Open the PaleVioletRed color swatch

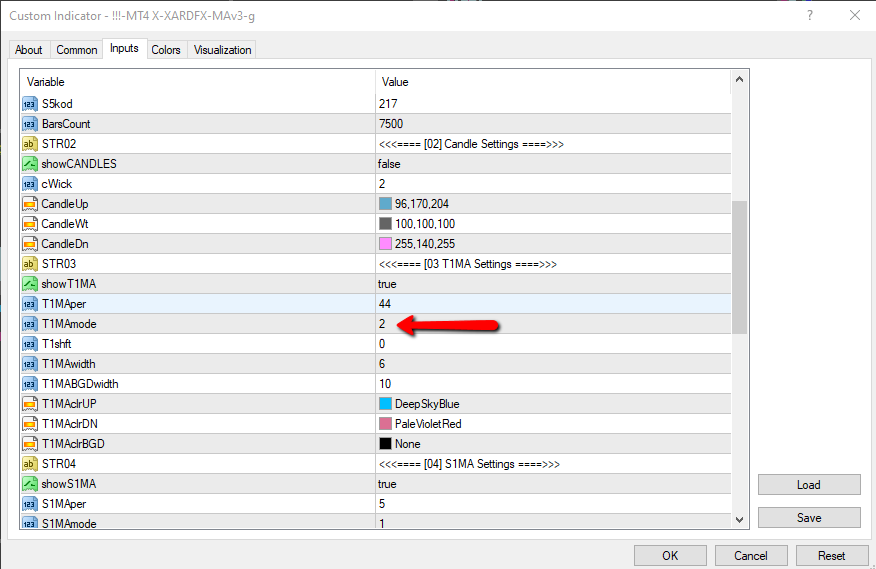[385, 424]
